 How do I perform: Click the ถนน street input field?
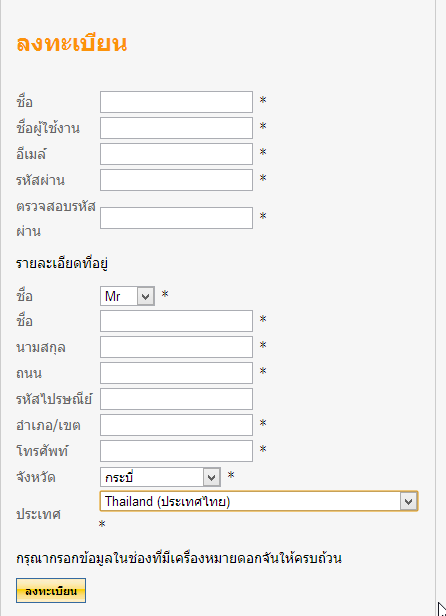click(176, 373)
